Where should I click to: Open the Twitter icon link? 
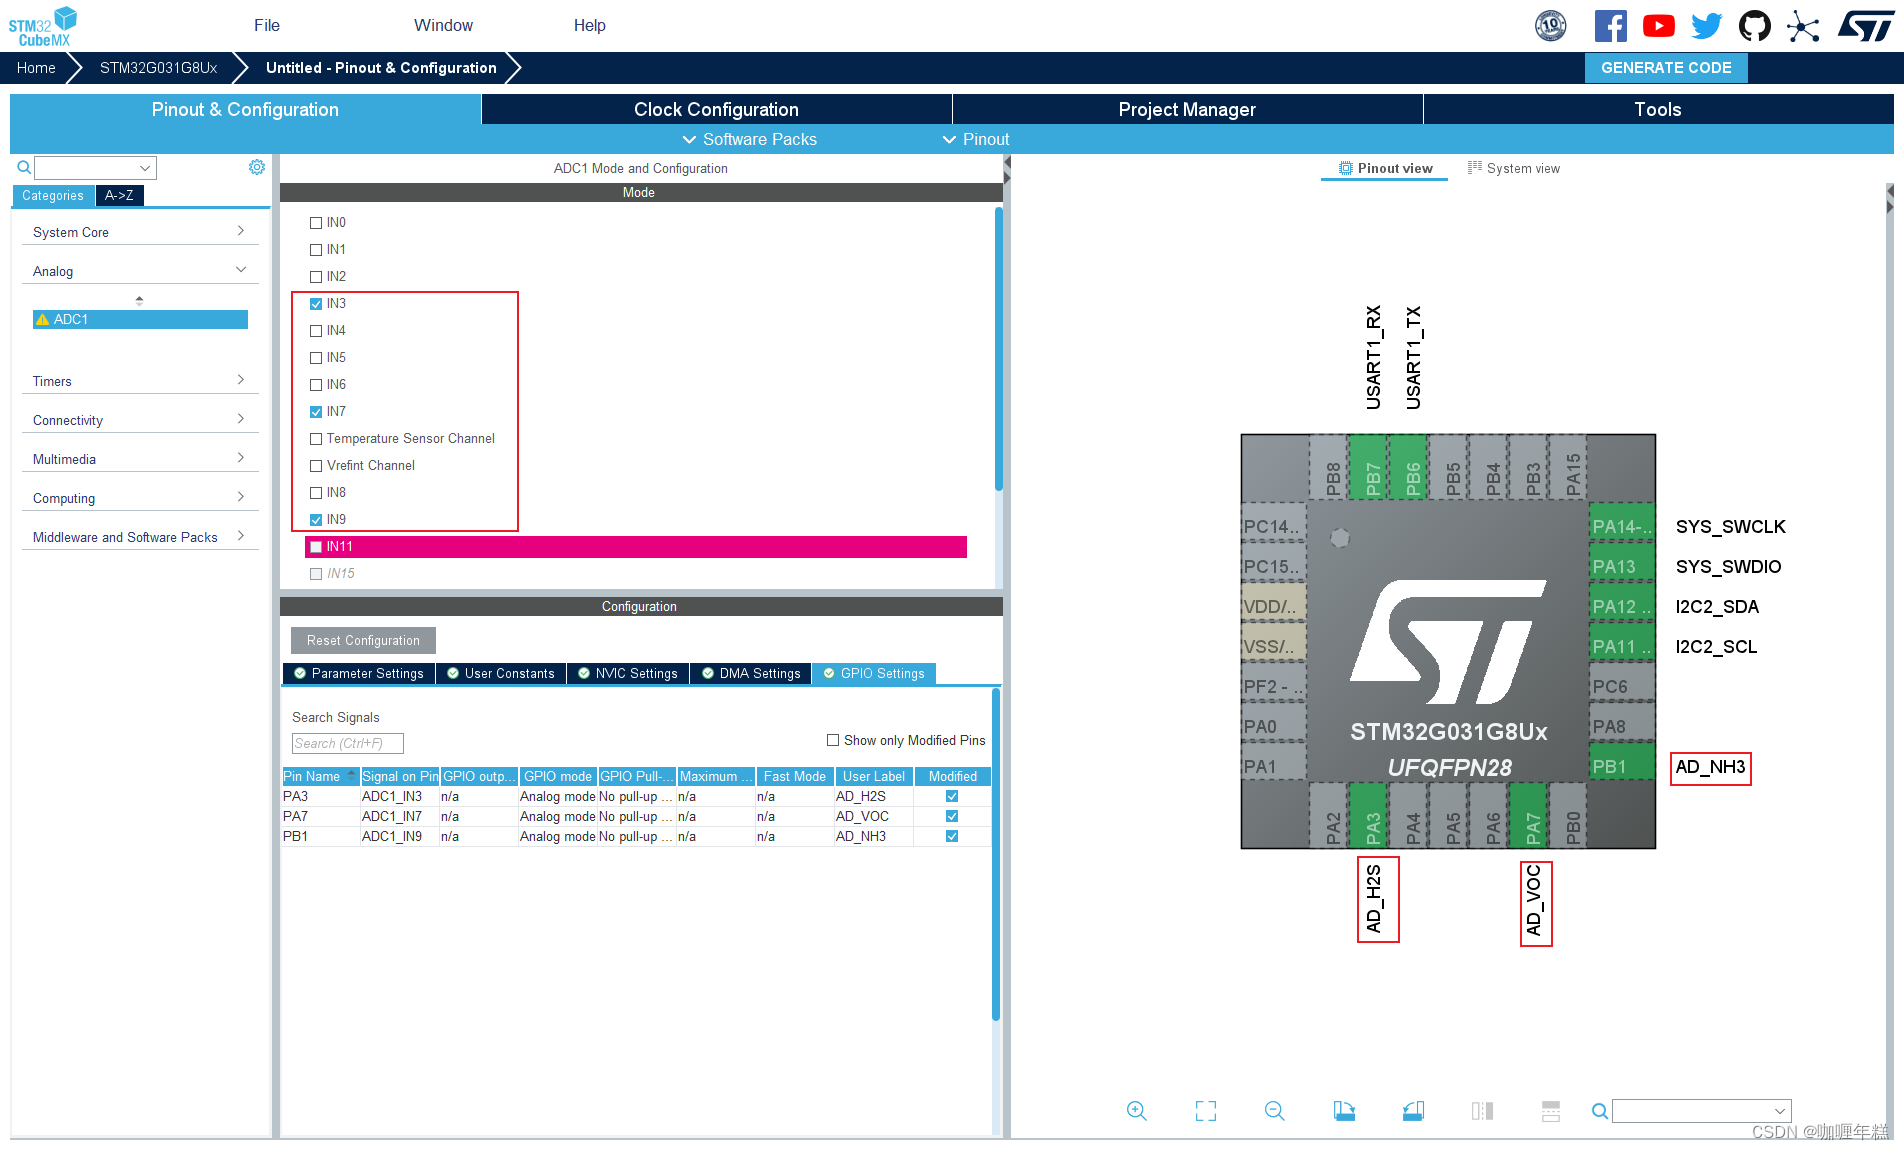[x=1706, y=26]
